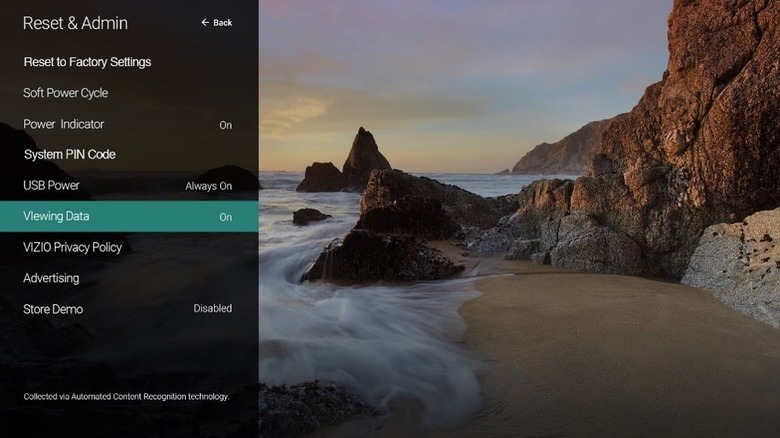Click the Back arrow icon
Viewport: 780px width, 438px height.
click(205, 22)
